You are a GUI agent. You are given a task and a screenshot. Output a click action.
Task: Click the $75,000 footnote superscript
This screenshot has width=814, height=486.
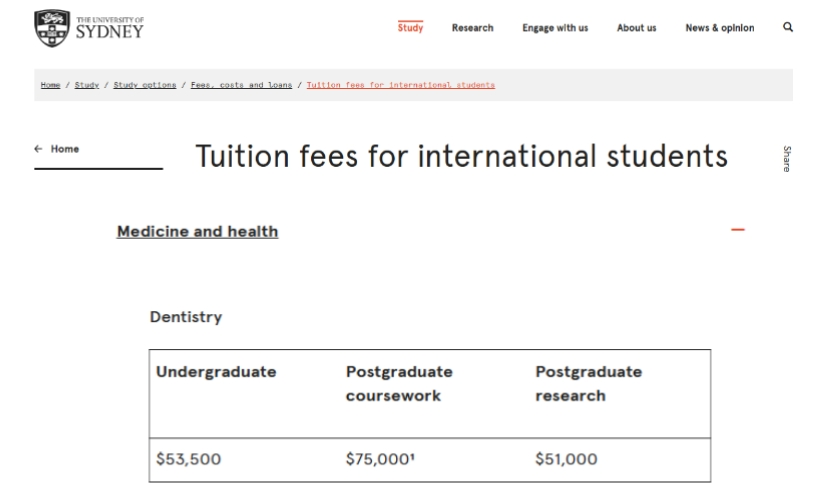click(413, 455)
